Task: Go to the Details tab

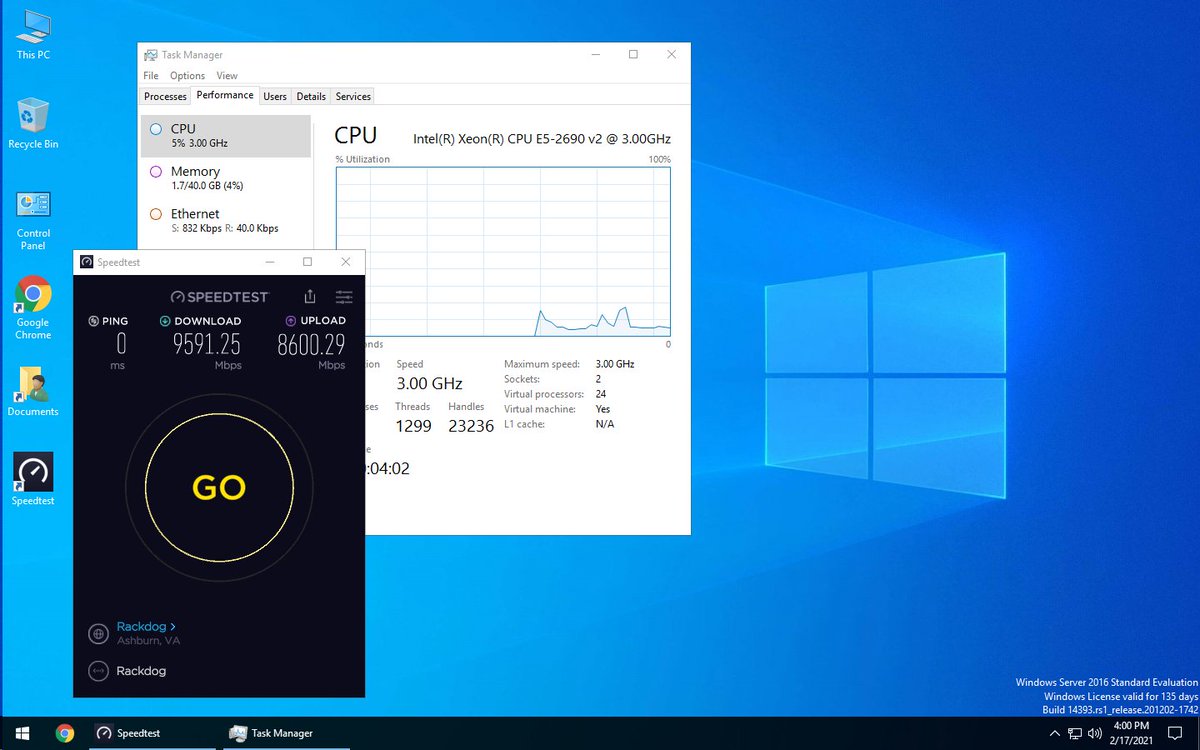Action: (x=311, y=96)
